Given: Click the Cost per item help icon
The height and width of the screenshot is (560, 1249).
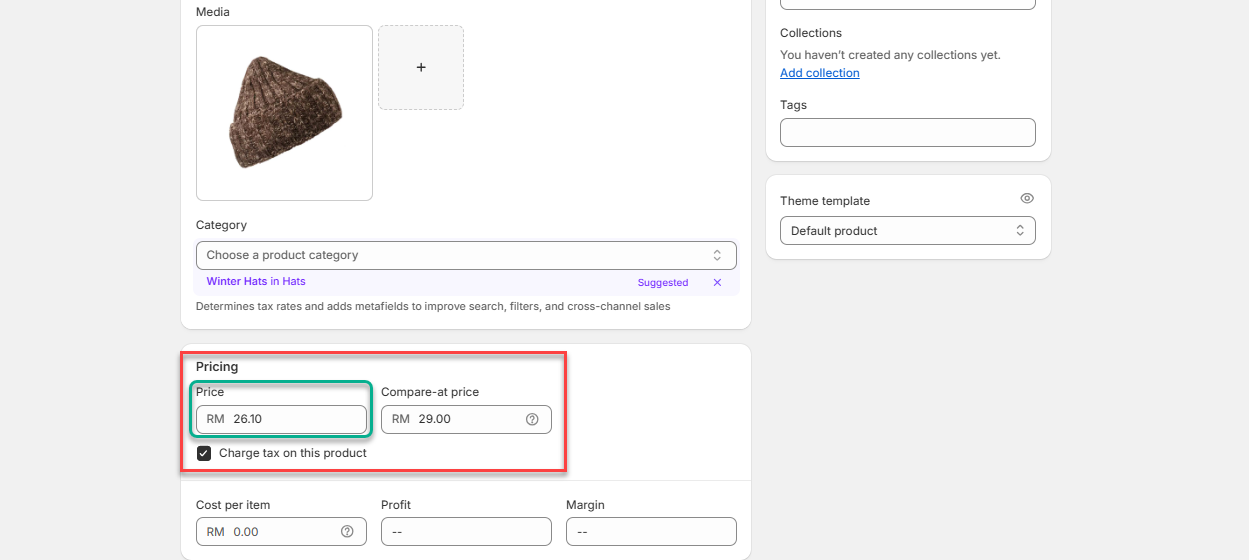Looking at the screenshot, I should (x=347, y=532).
